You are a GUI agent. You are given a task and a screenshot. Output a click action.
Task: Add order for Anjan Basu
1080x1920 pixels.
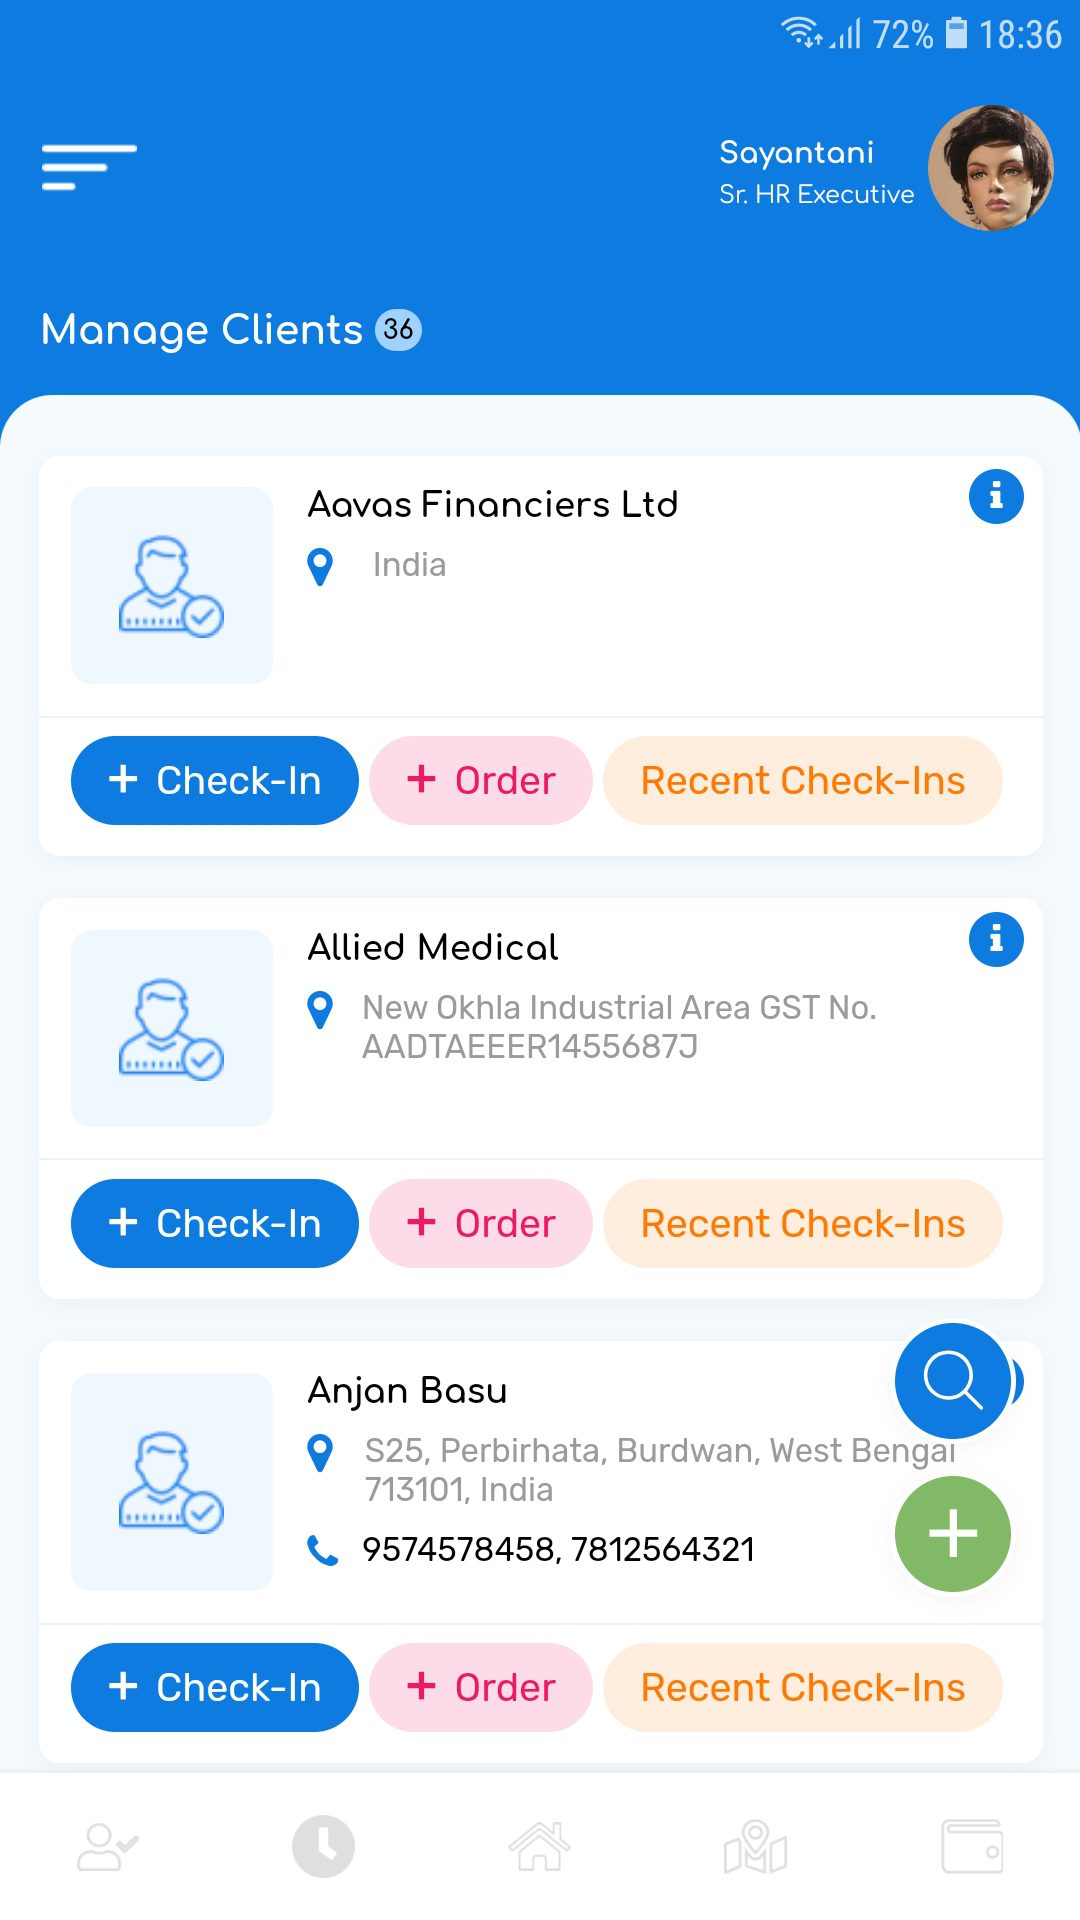(x=481, y=1688)
